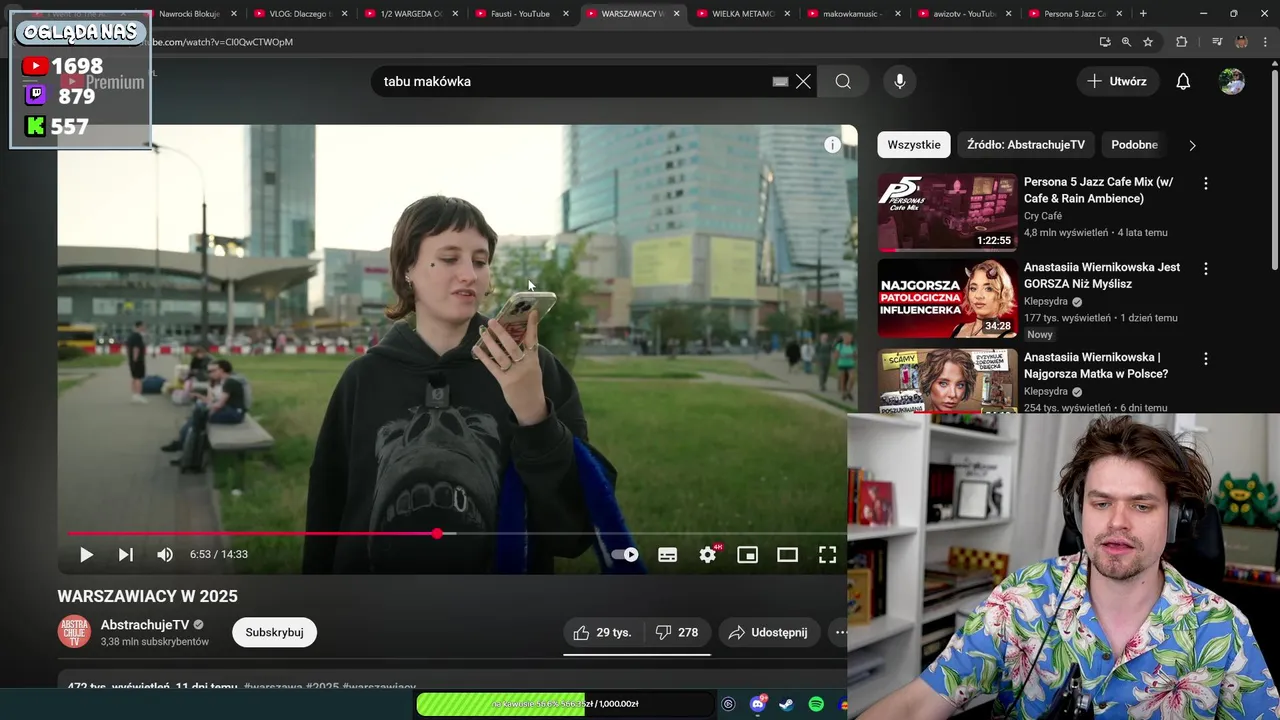
Task: Open the account avatar menu
Action: (1232, 81)
